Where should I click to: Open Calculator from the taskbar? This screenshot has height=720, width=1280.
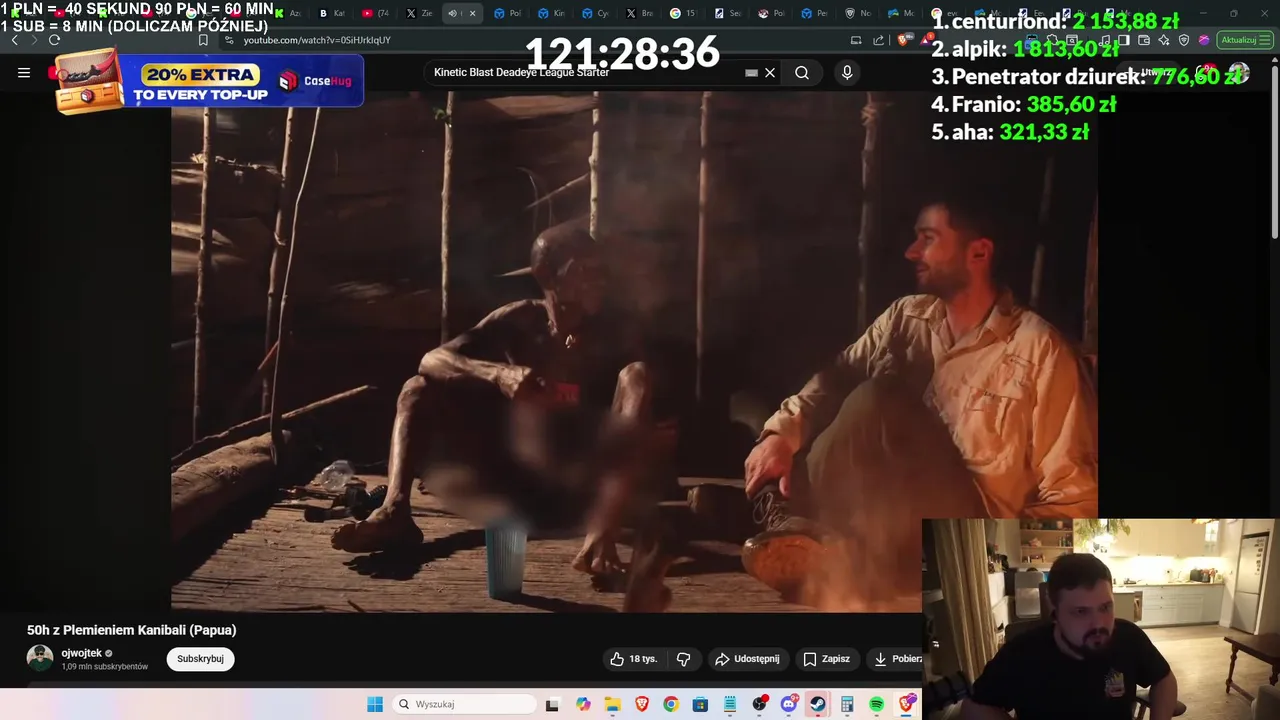[847, 704]
